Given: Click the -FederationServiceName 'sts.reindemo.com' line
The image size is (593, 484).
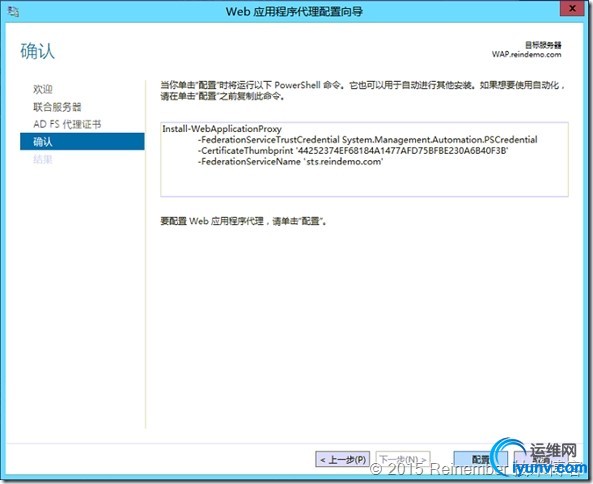Looking at the screenshot, I should click(x=290, y=161).
